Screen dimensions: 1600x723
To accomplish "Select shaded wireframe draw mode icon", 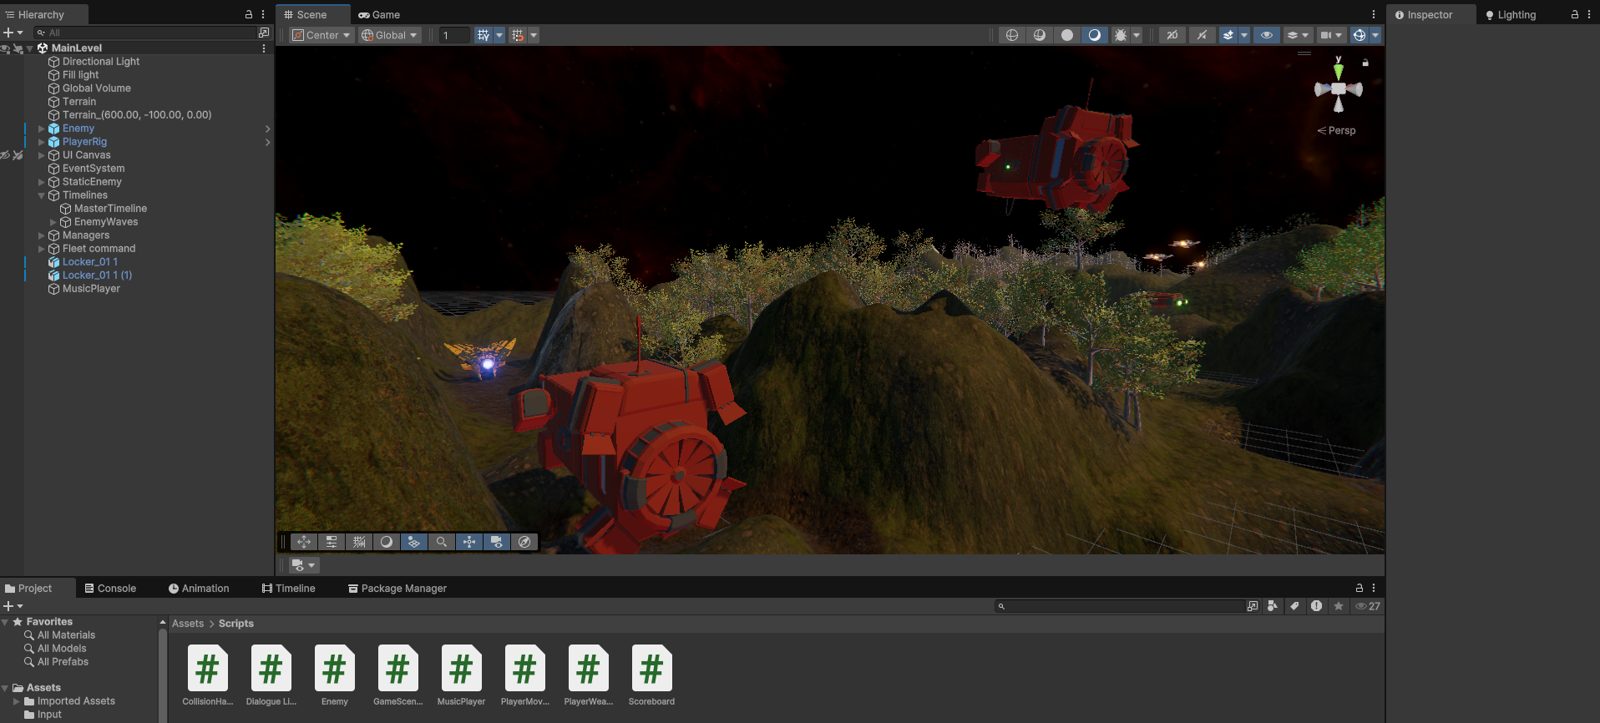I will pyautogui.click(x=1040, y=35).
